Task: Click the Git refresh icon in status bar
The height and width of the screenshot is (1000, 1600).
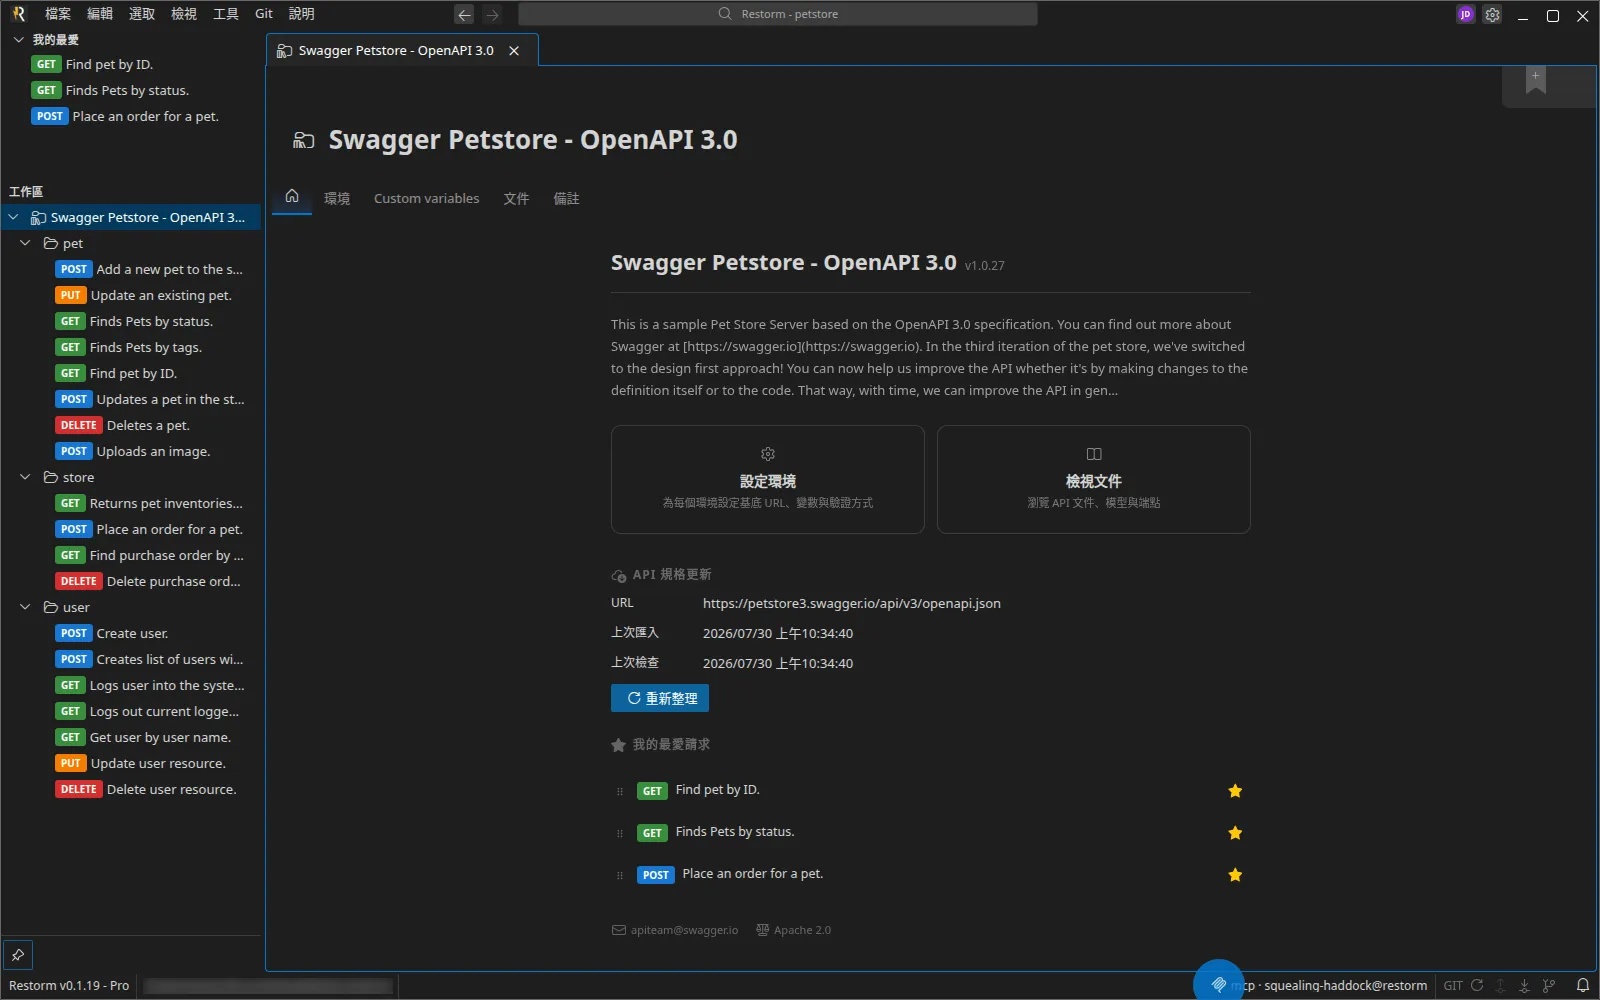Action: (1477, 985)
